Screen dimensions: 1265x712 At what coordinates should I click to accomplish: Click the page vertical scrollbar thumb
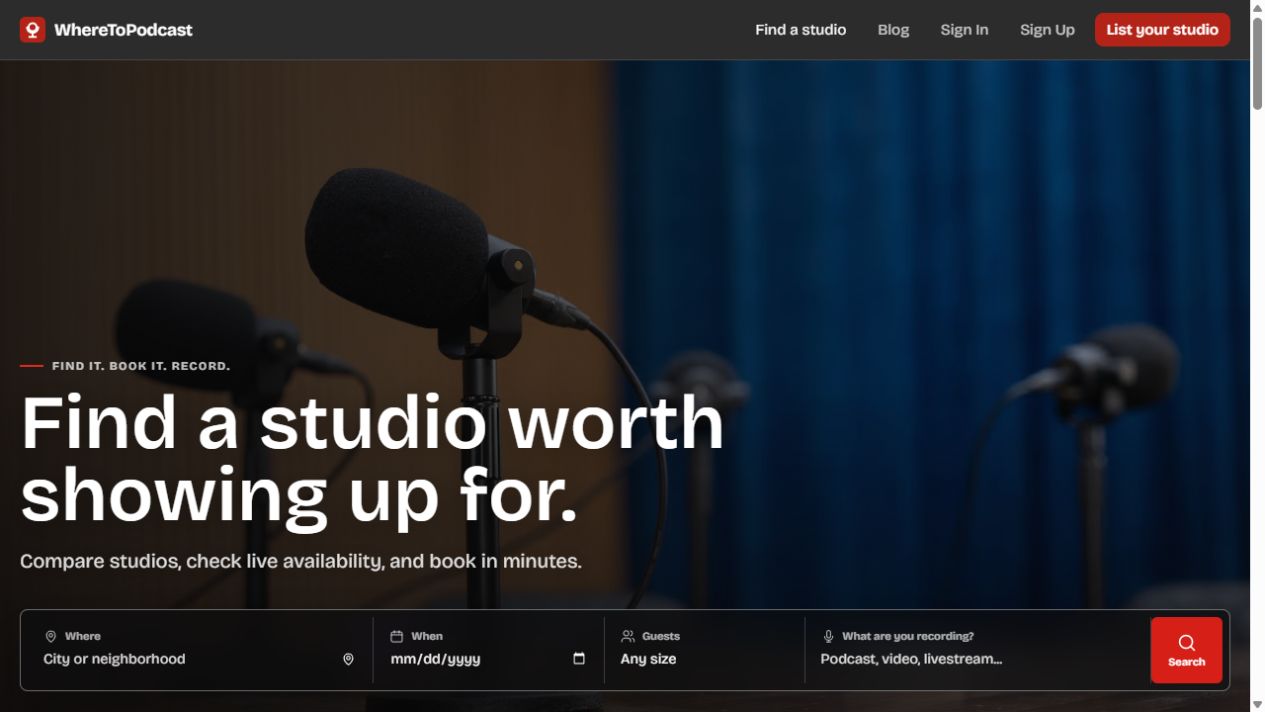1258,62
